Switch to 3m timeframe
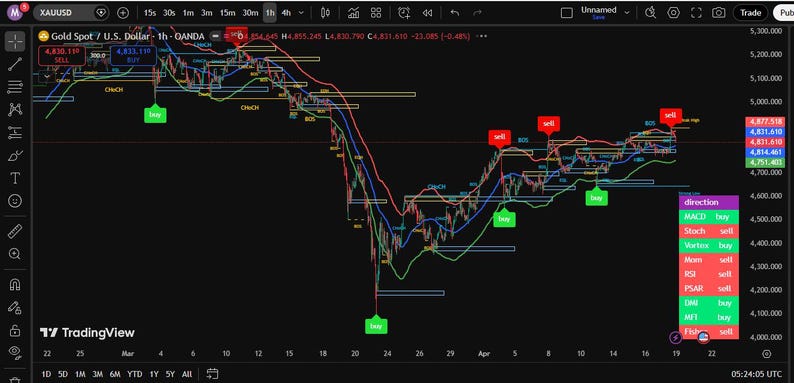The height and width of the screenshot is (383, 794). tap(207, 13)
